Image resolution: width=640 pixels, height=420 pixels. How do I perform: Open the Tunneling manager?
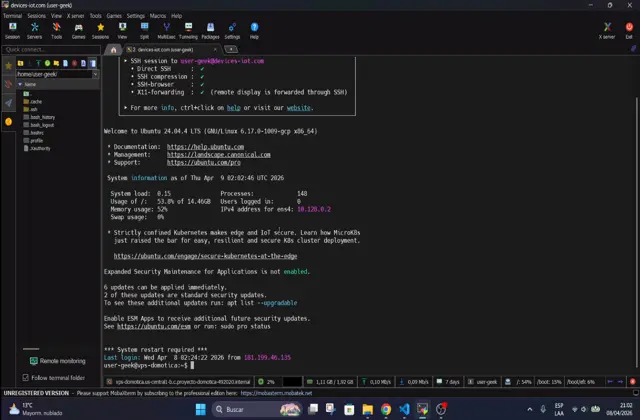188,29
